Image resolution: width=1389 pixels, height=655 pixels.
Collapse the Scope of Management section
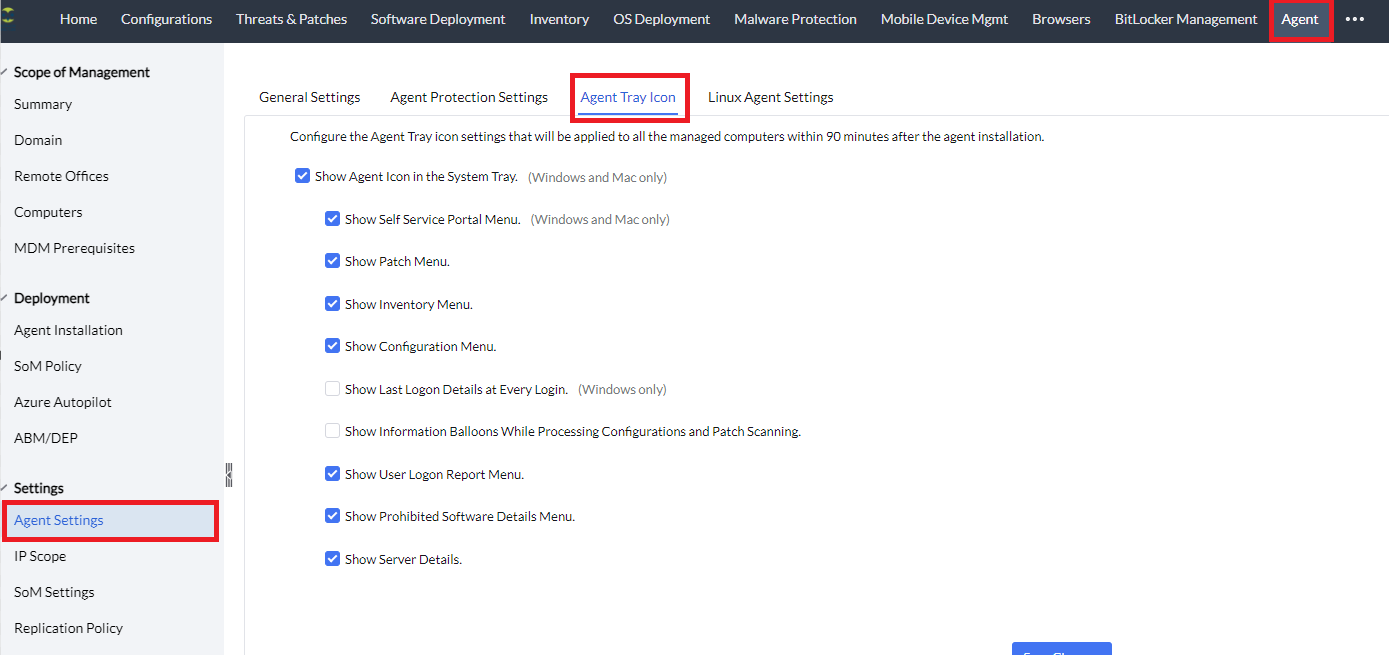click(x=4, y=72)
